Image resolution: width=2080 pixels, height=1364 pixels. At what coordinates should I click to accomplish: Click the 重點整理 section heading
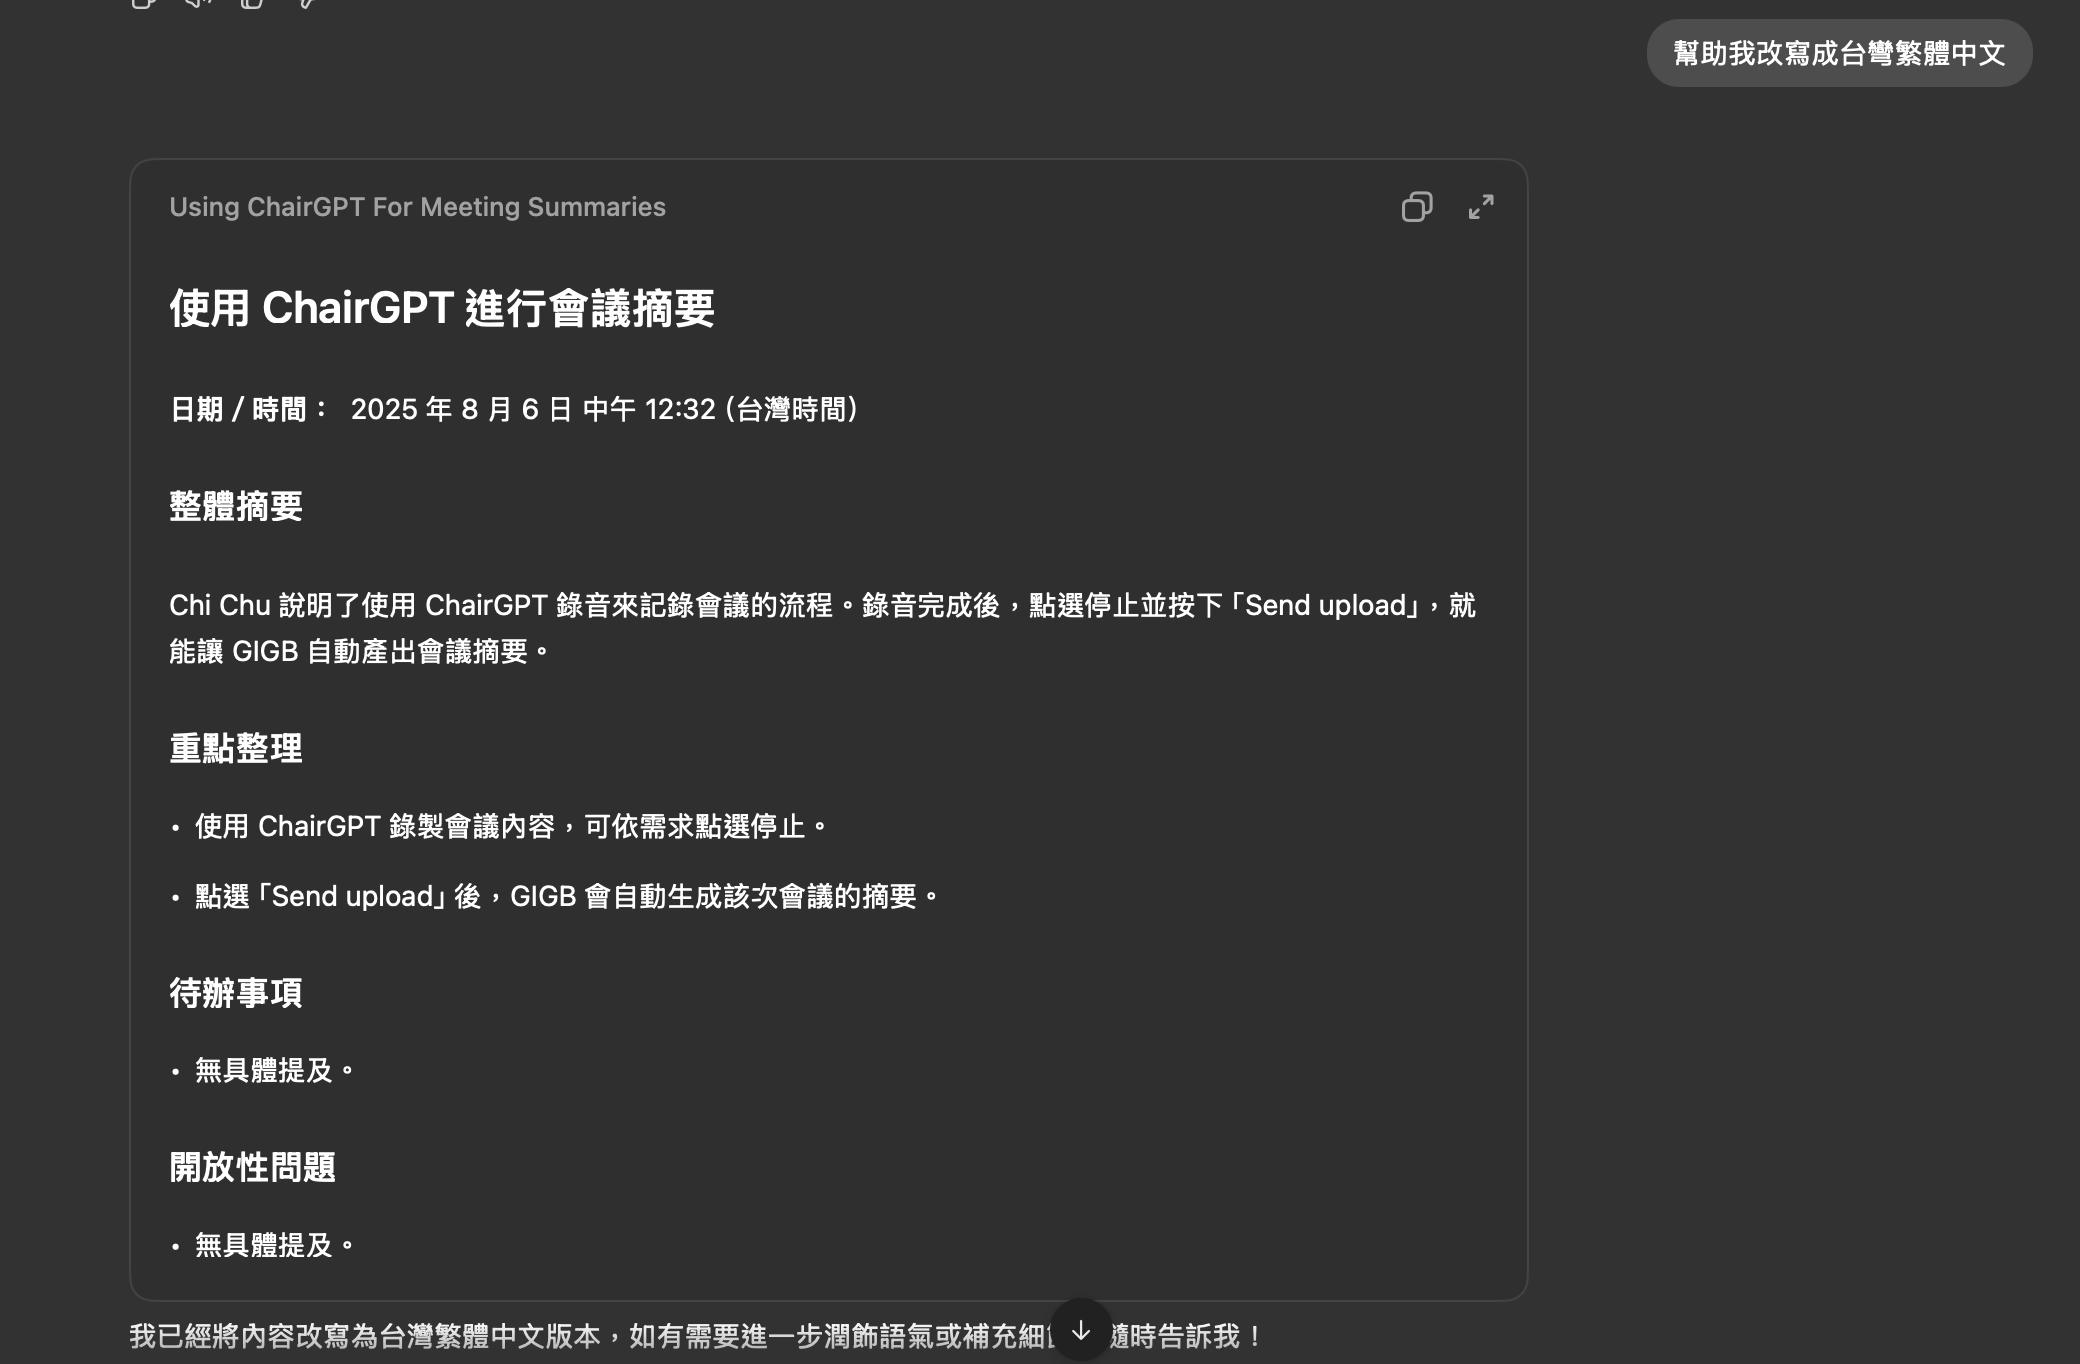pos(236,749)
